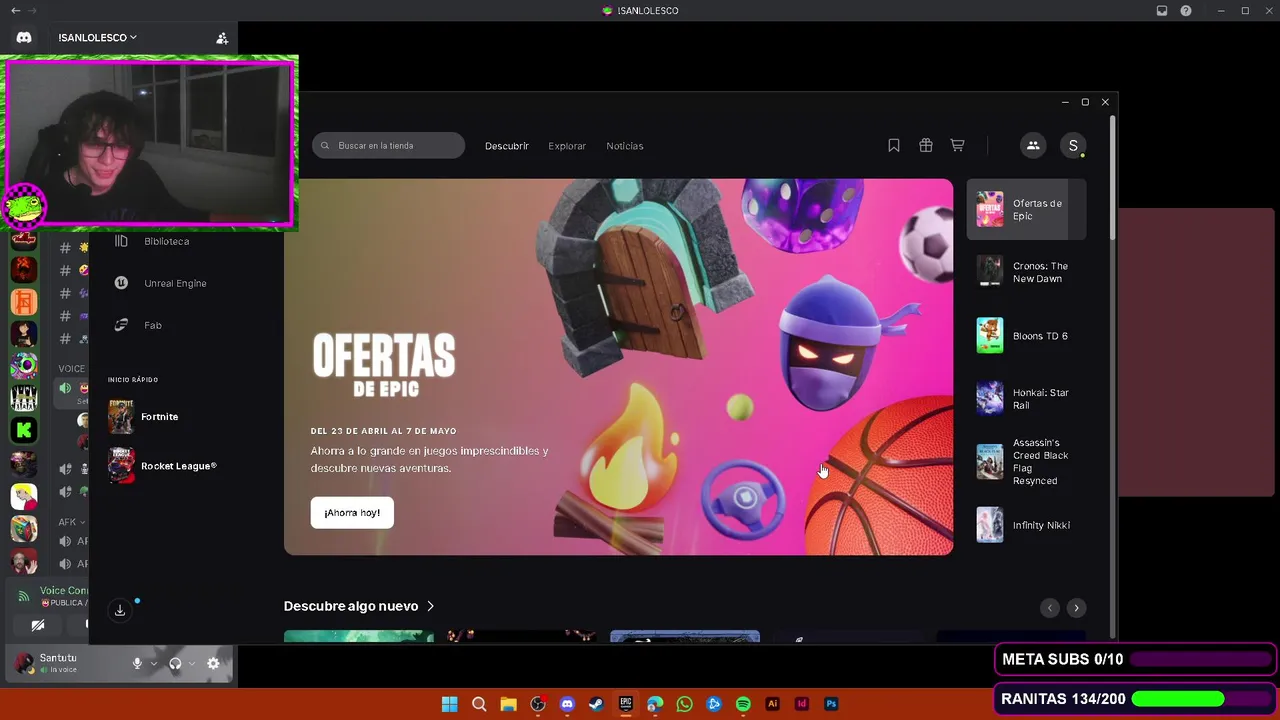Open Discord inbox icon in title bar
The image size is (1280, 720).
pyautogui.click(x=1162, y=11)
